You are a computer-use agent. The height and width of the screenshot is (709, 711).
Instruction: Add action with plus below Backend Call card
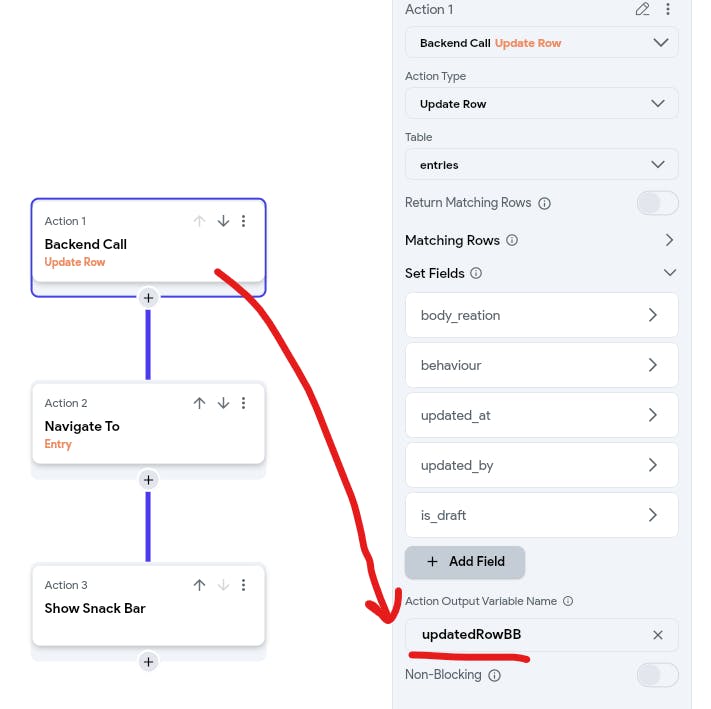[x=148, y=298]
